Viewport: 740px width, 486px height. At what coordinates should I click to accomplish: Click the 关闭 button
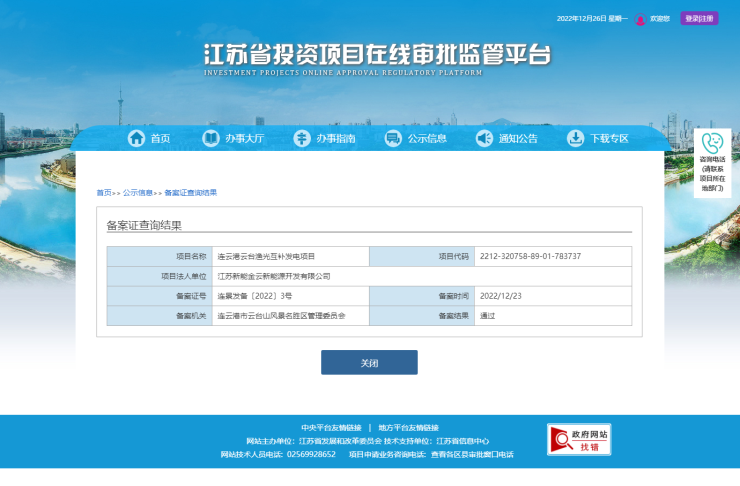click(x=369, y=362)
